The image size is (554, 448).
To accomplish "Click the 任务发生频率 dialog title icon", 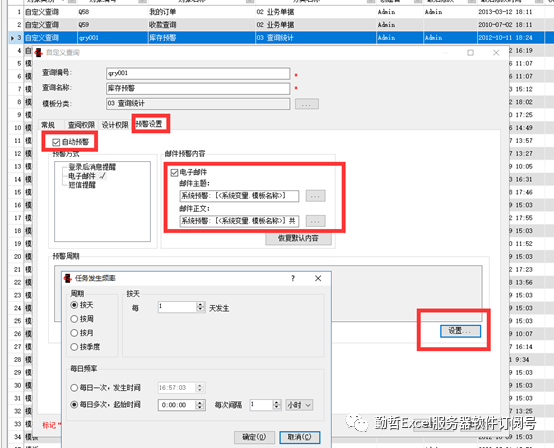I will 67,278.
